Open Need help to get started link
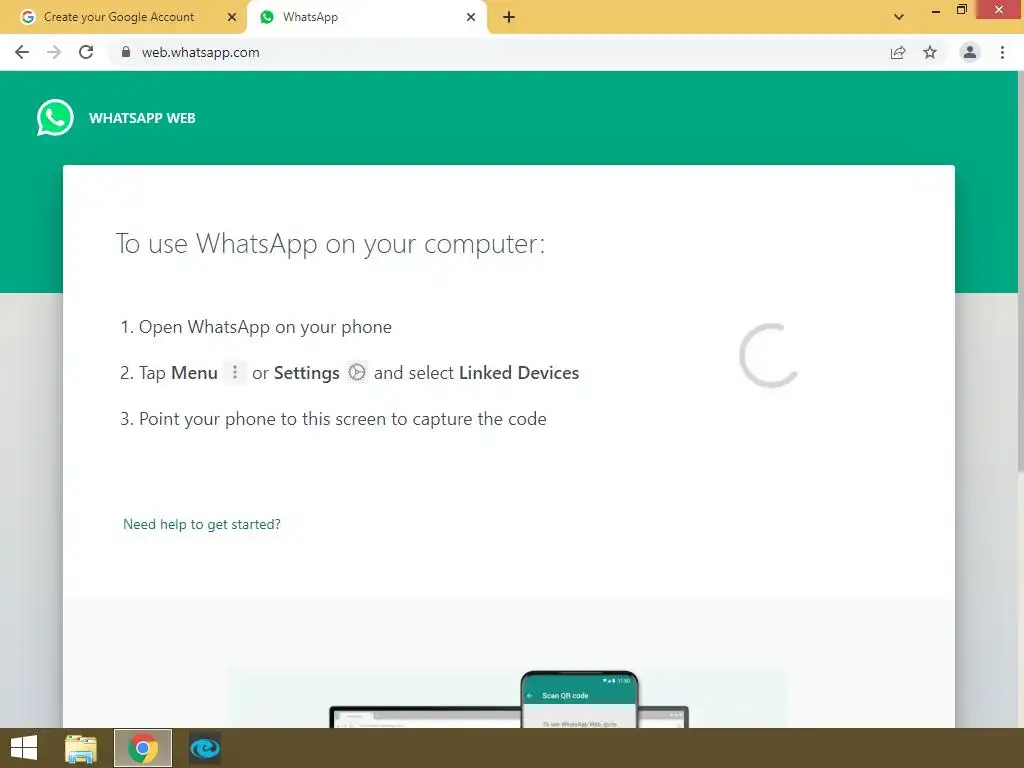The image size is (1024, 768). [202, 524]
